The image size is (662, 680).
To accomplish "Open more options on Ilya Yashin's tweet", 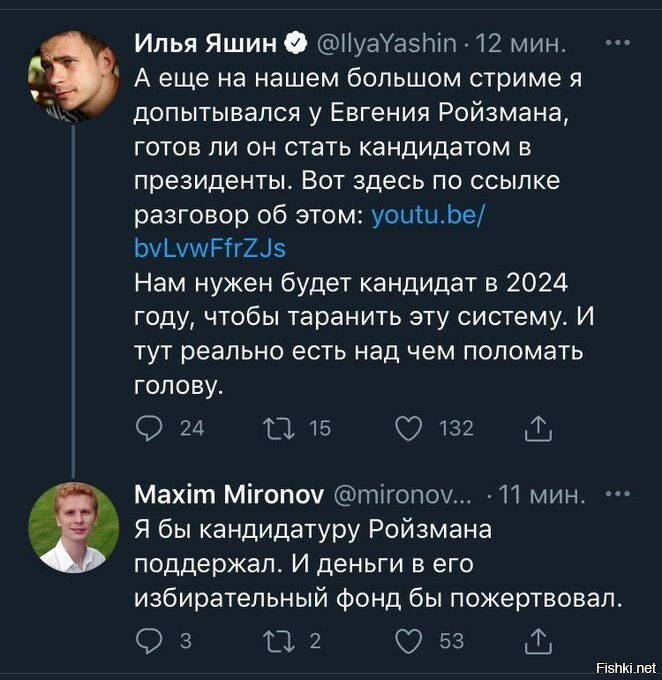I will pyautogui.click(x=618, y=42).
